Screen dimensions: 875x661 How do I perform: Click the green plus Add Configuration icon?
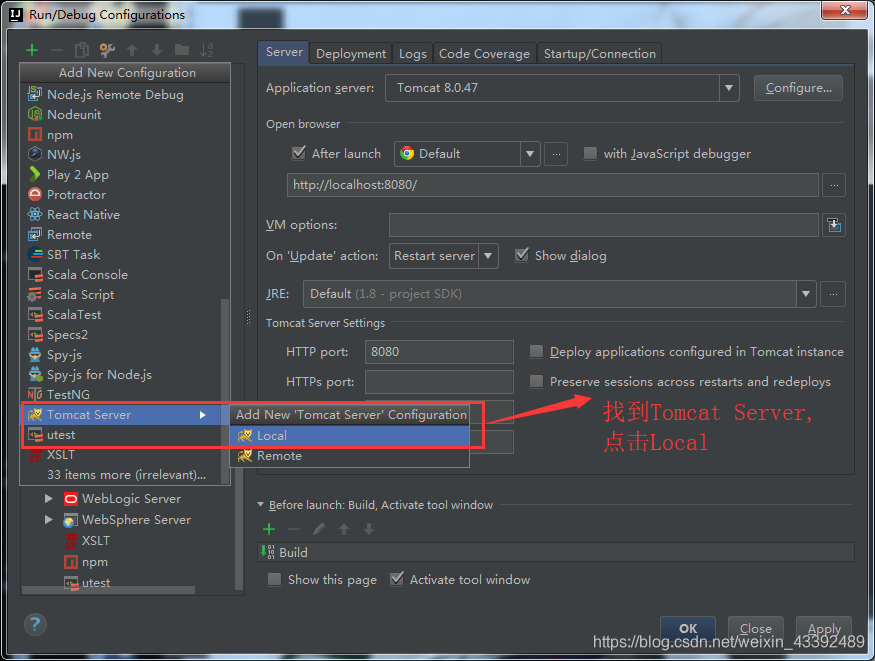[32, 50]
